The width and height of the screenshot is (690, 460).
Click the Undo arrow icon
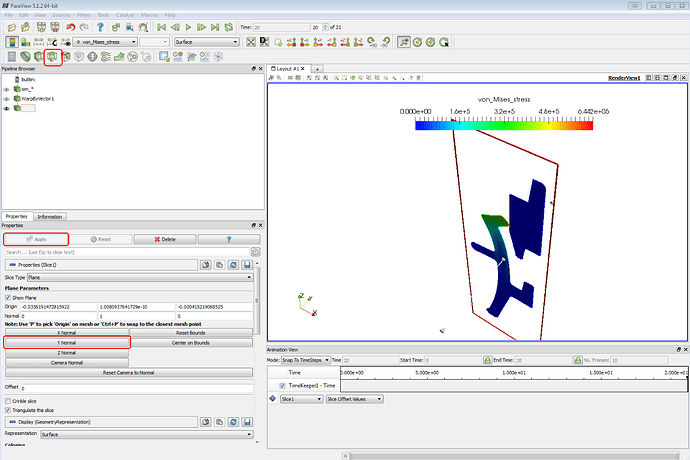click(x=69, y=29)
